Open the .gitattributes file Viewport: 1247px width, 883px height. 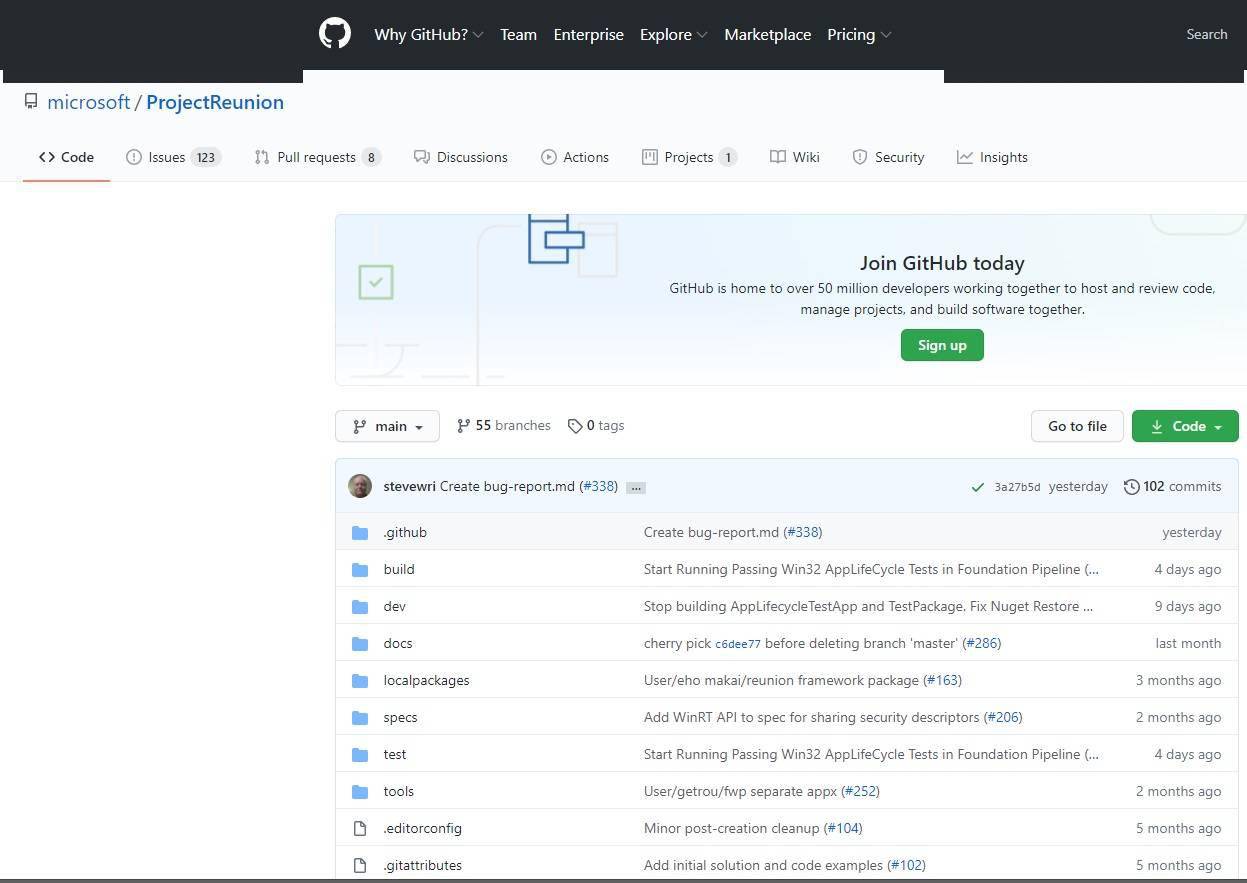pos(423,865)
